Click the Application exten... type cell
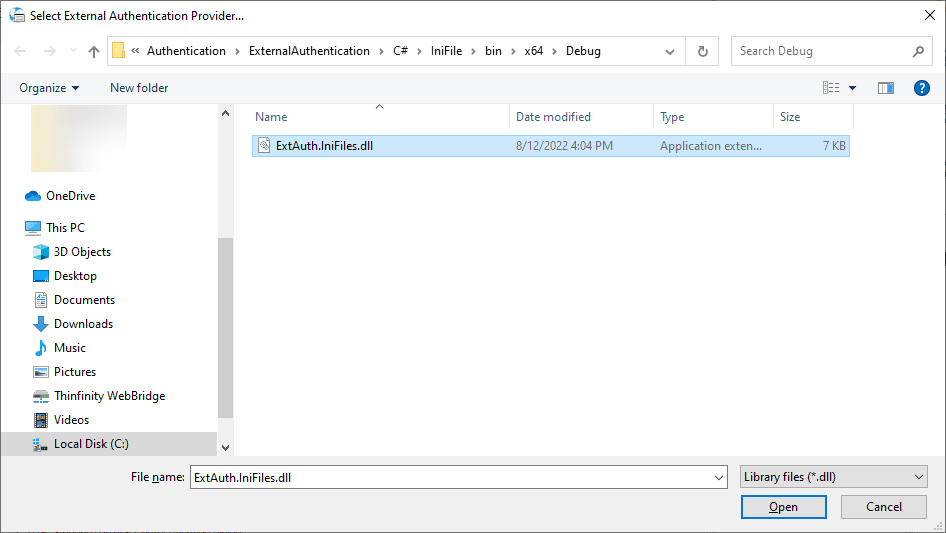The height and width of the screenshot is (533, 946). coord(711,146)
